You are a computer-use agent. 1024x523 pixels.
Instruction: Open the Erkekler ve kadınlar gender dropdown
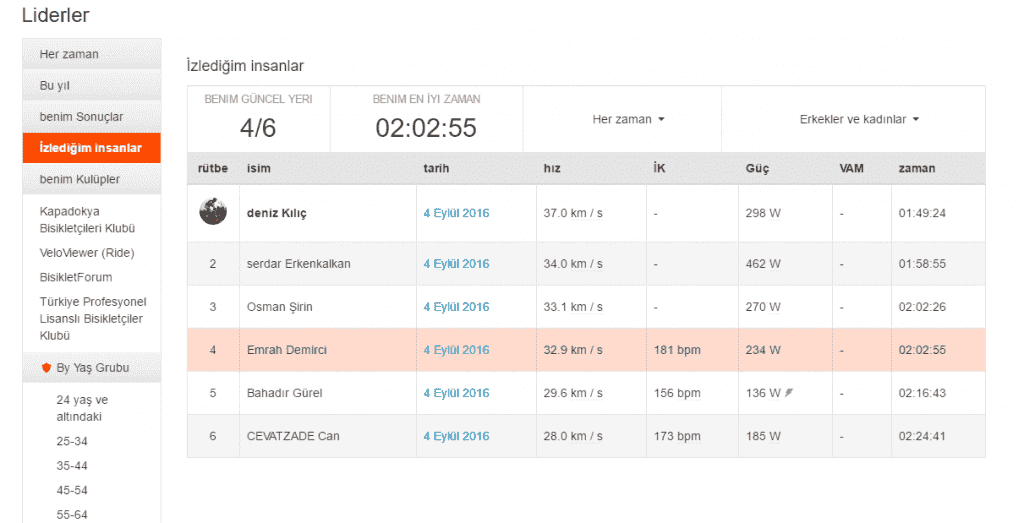click(x=859, y=119)
